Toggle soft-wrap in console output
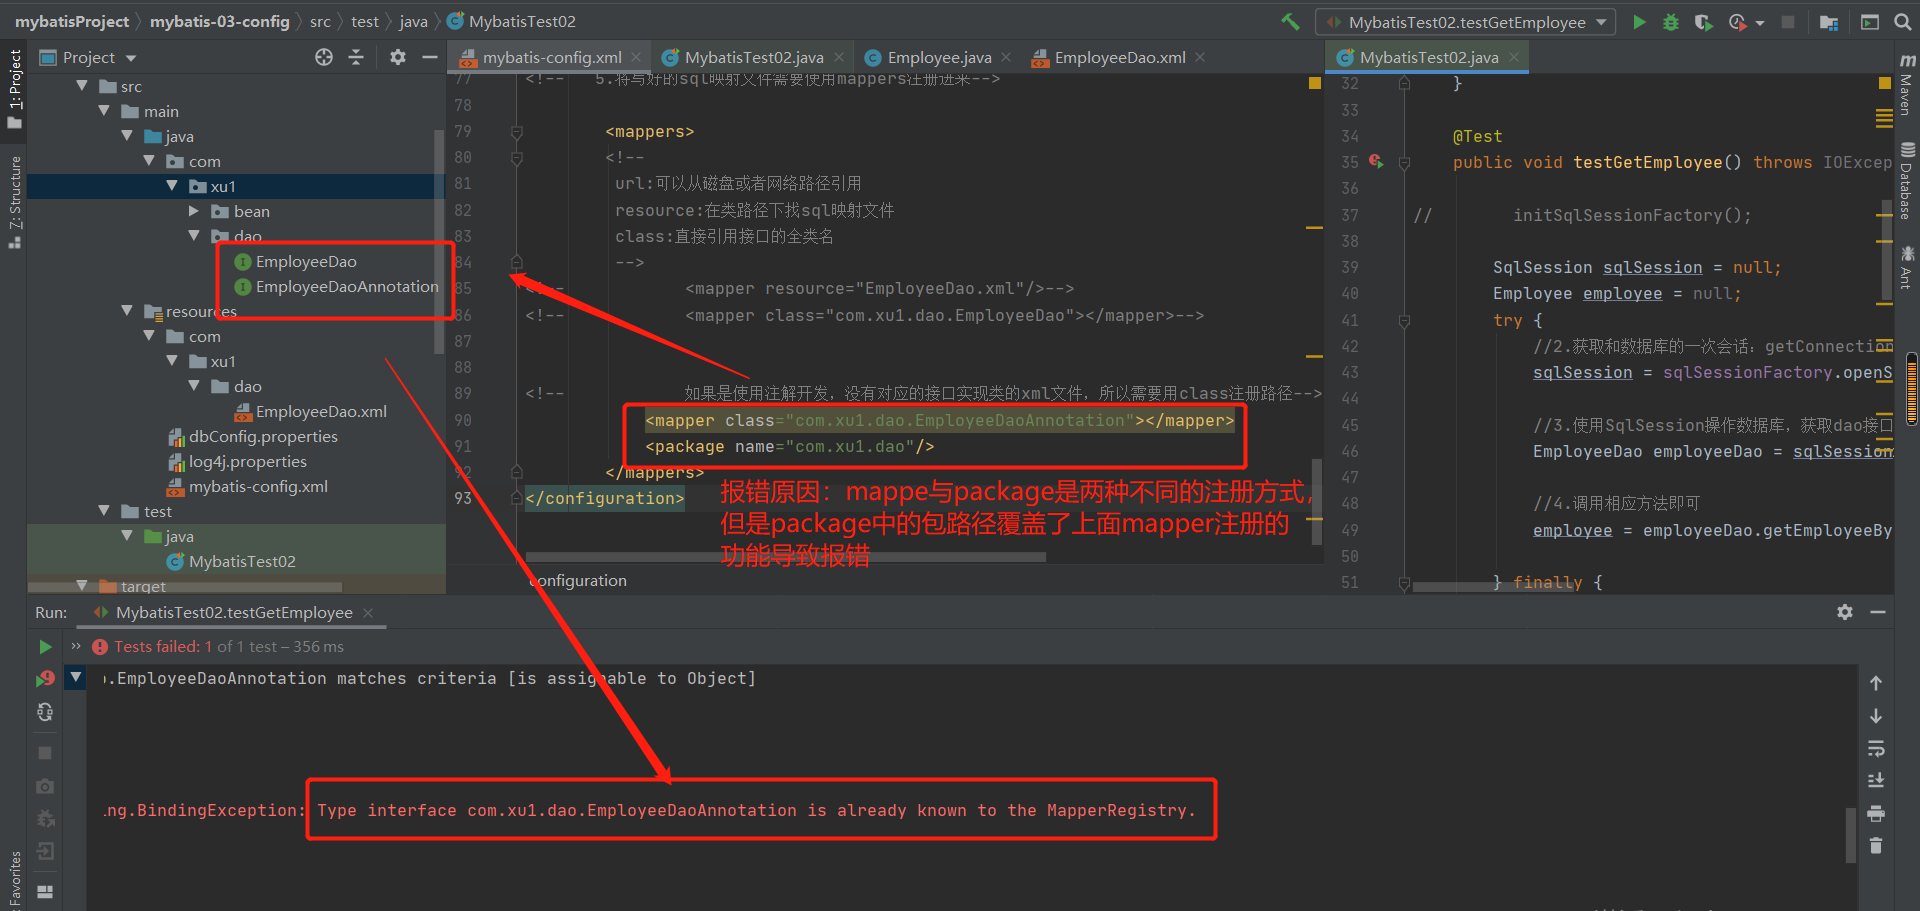Viewport: 1920px width, 911px height. point(1876,748)
